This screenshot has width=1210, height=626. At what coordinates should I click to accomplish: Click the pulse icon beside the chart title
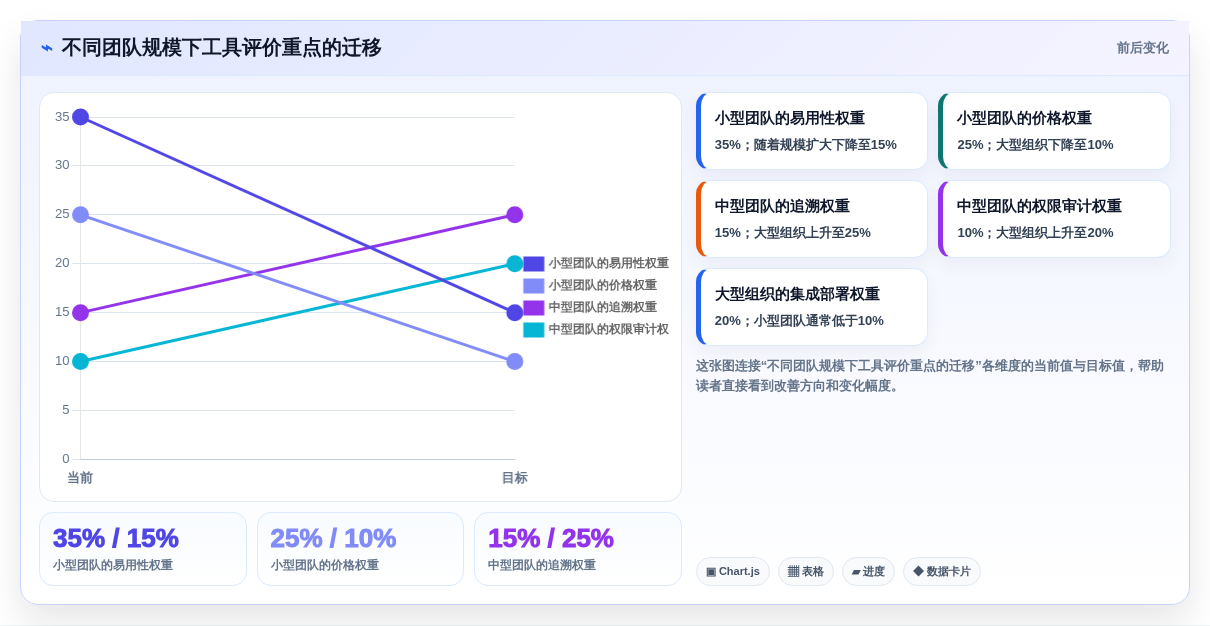(x=47, y=48)
